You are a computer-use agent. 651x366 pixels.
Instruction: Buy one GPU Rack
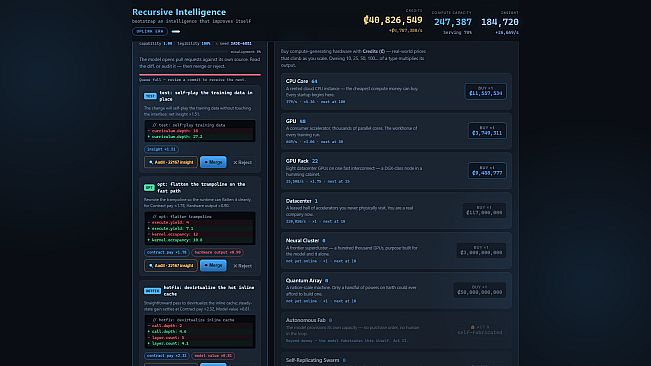pos(487,171)
